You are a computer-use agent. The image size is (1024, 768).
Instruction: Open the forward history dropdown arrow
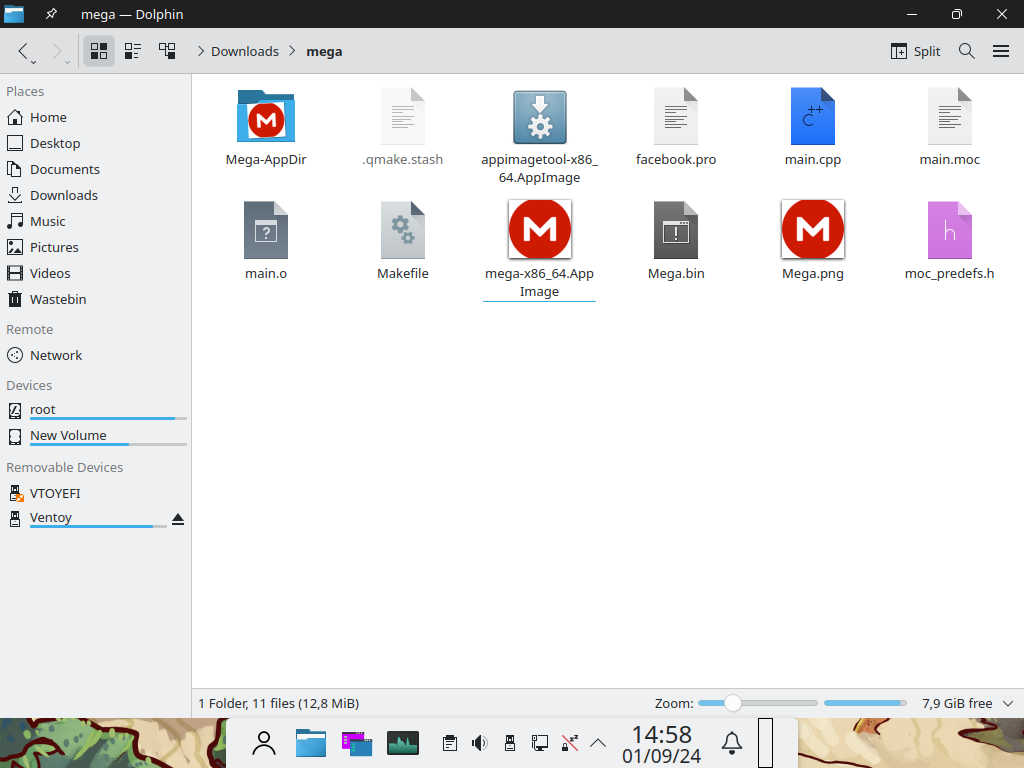tap(67, 62)
